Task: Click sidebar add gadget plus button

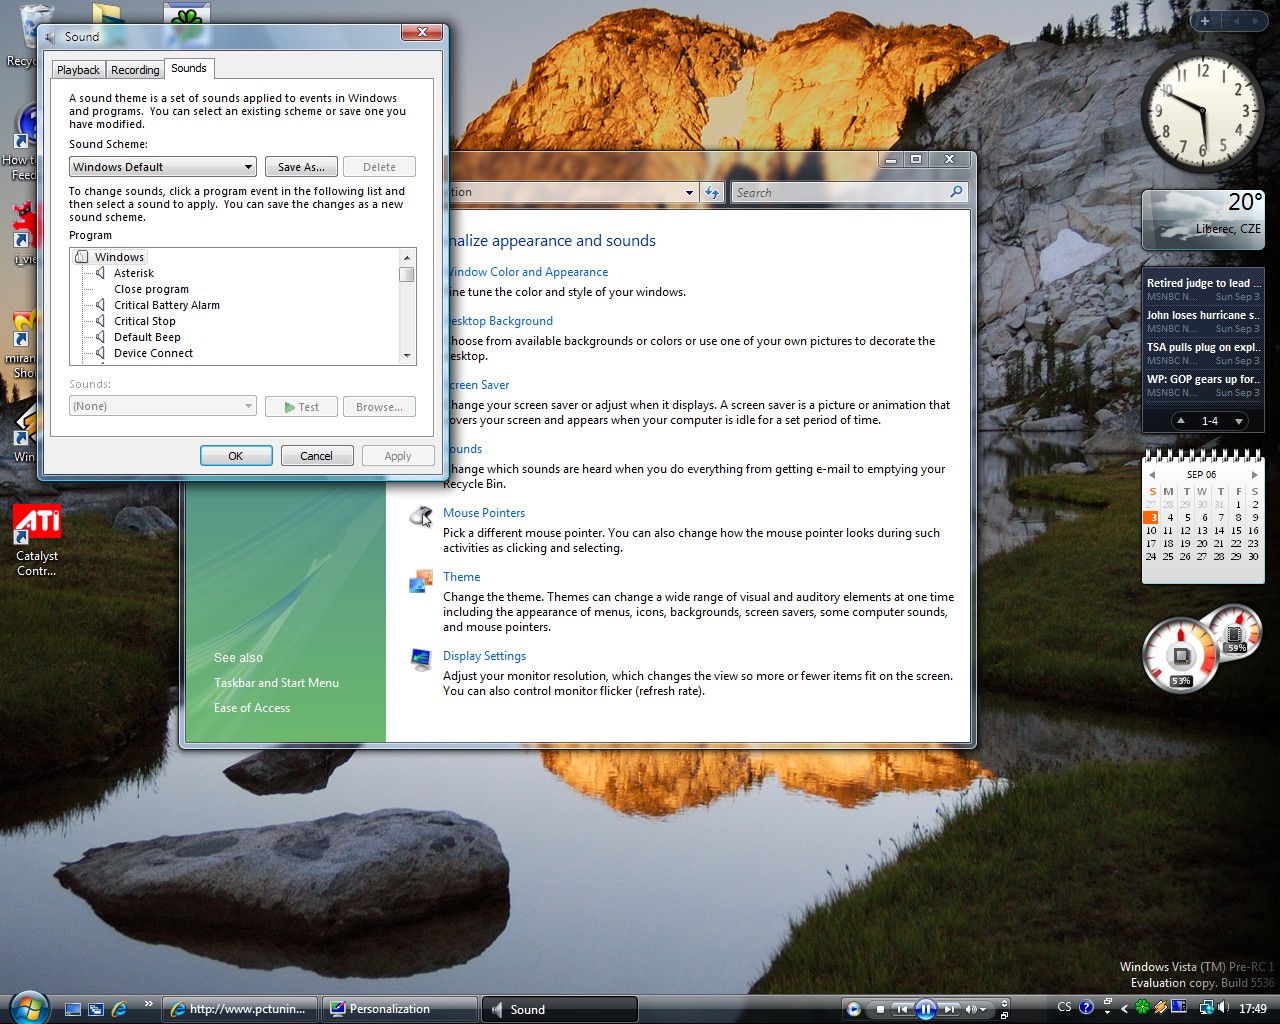Action: 1205,21
